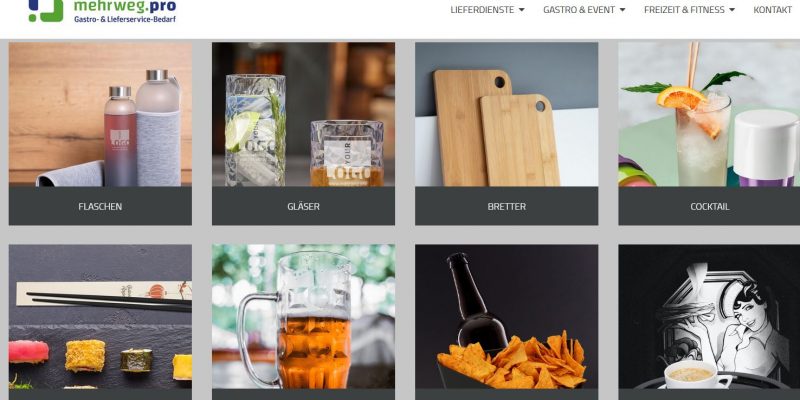The image size is (800, 400).
Task: Open the Gastro & Event menu label
Action: pyautogui.click(x=579, y=10)
